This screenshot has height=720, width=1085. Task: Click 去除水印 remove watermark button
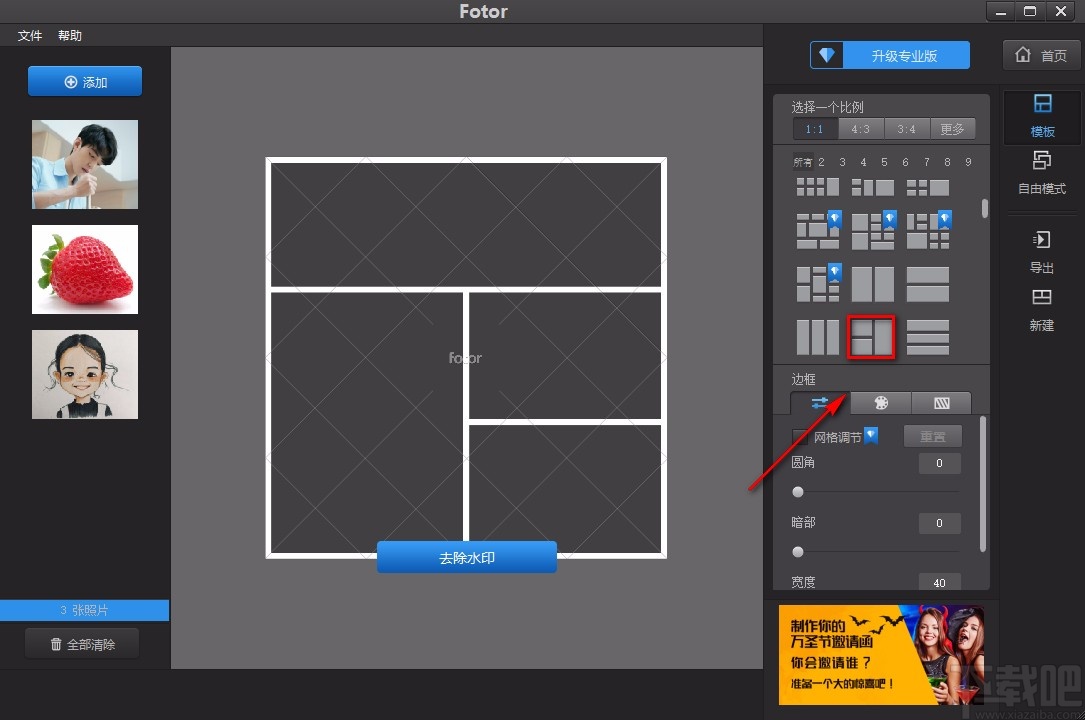point(467,557)
